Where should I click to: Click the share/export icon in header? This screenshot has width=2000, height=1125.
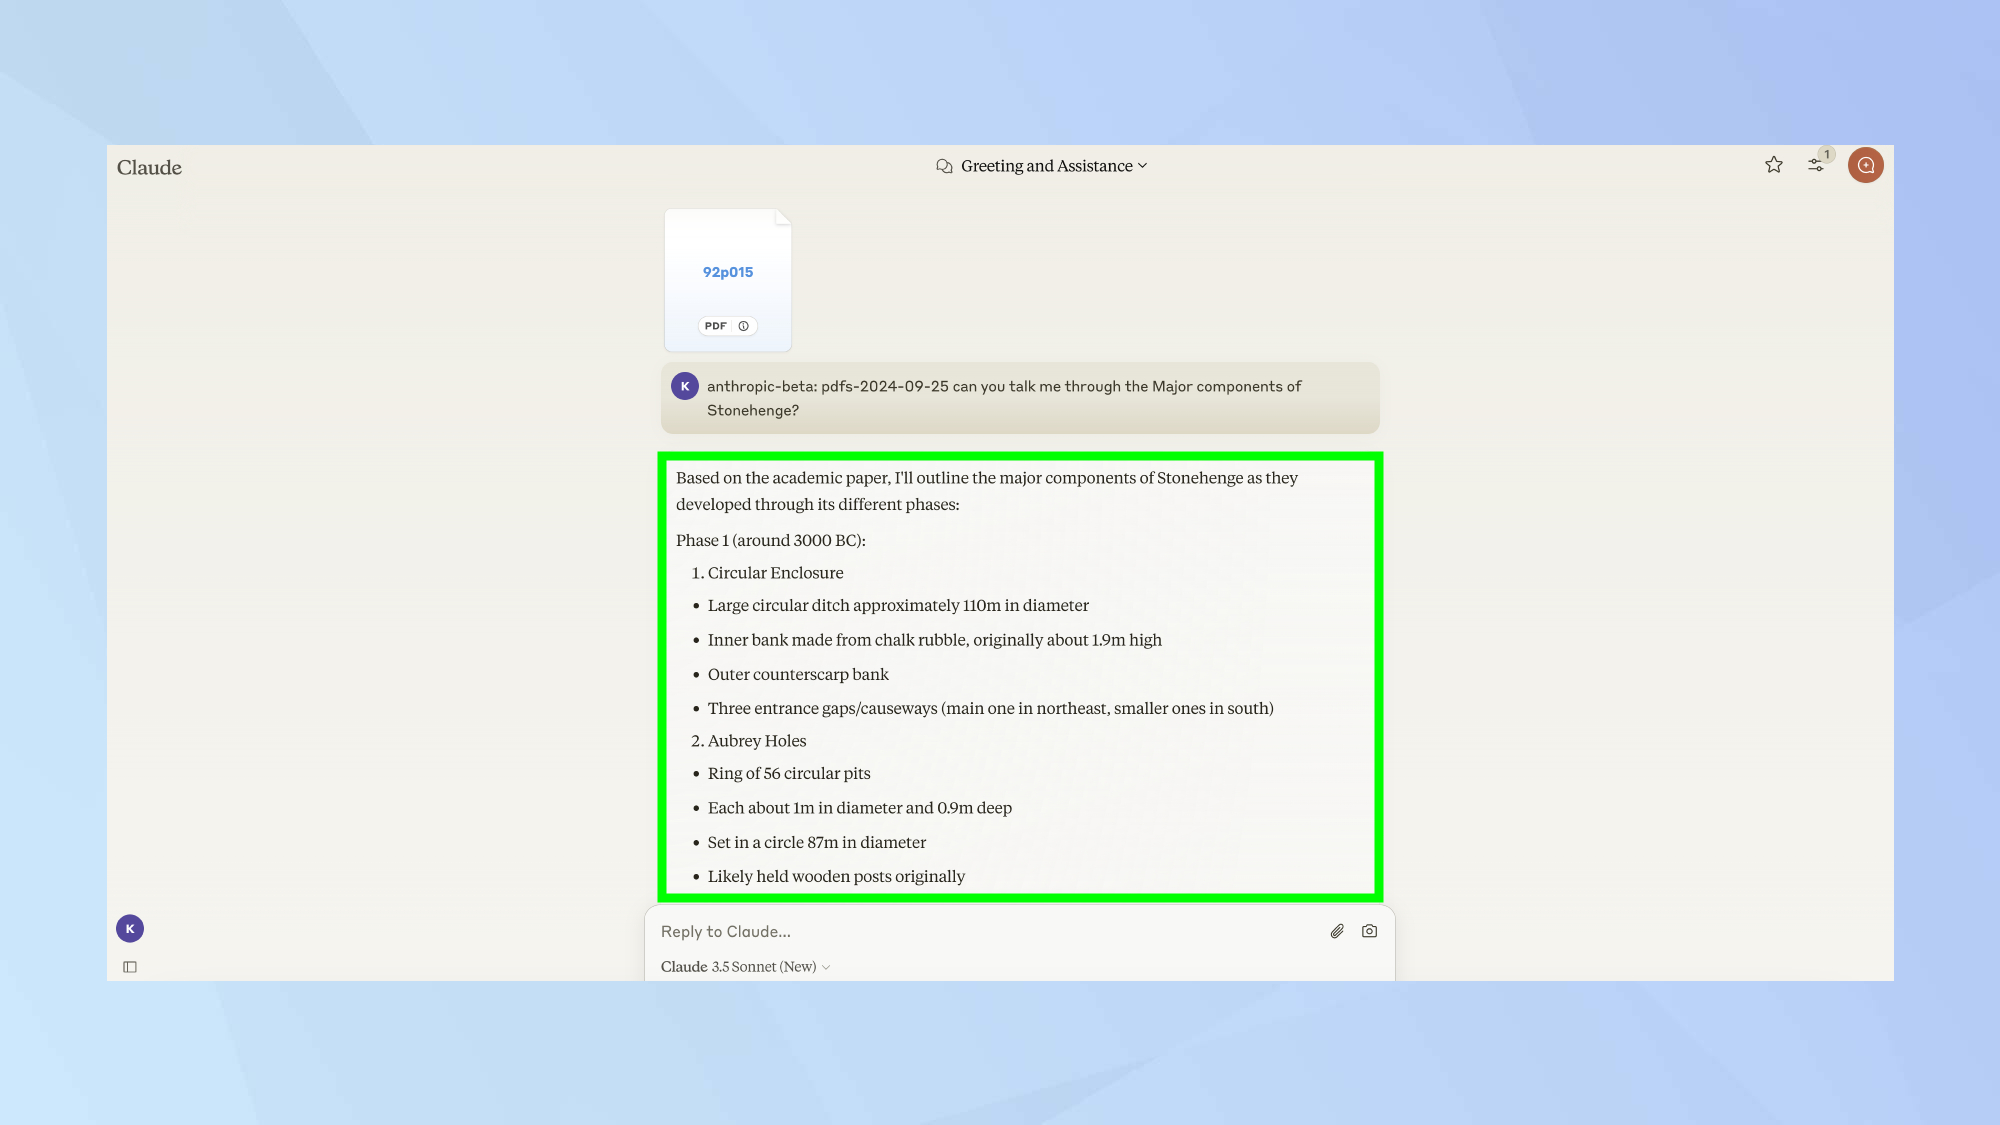(1816, 165)
